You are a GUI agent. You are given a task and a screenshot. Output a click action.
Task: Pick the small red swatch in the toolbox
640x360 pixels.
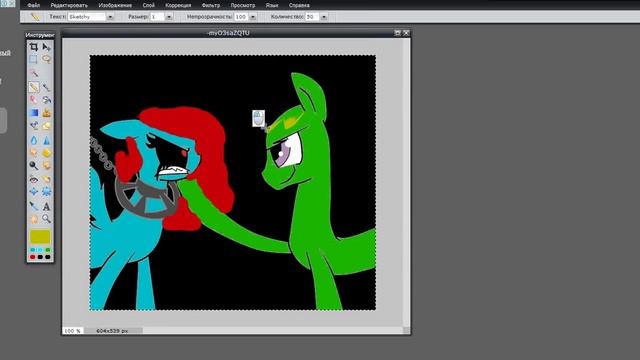click(33, 257)
